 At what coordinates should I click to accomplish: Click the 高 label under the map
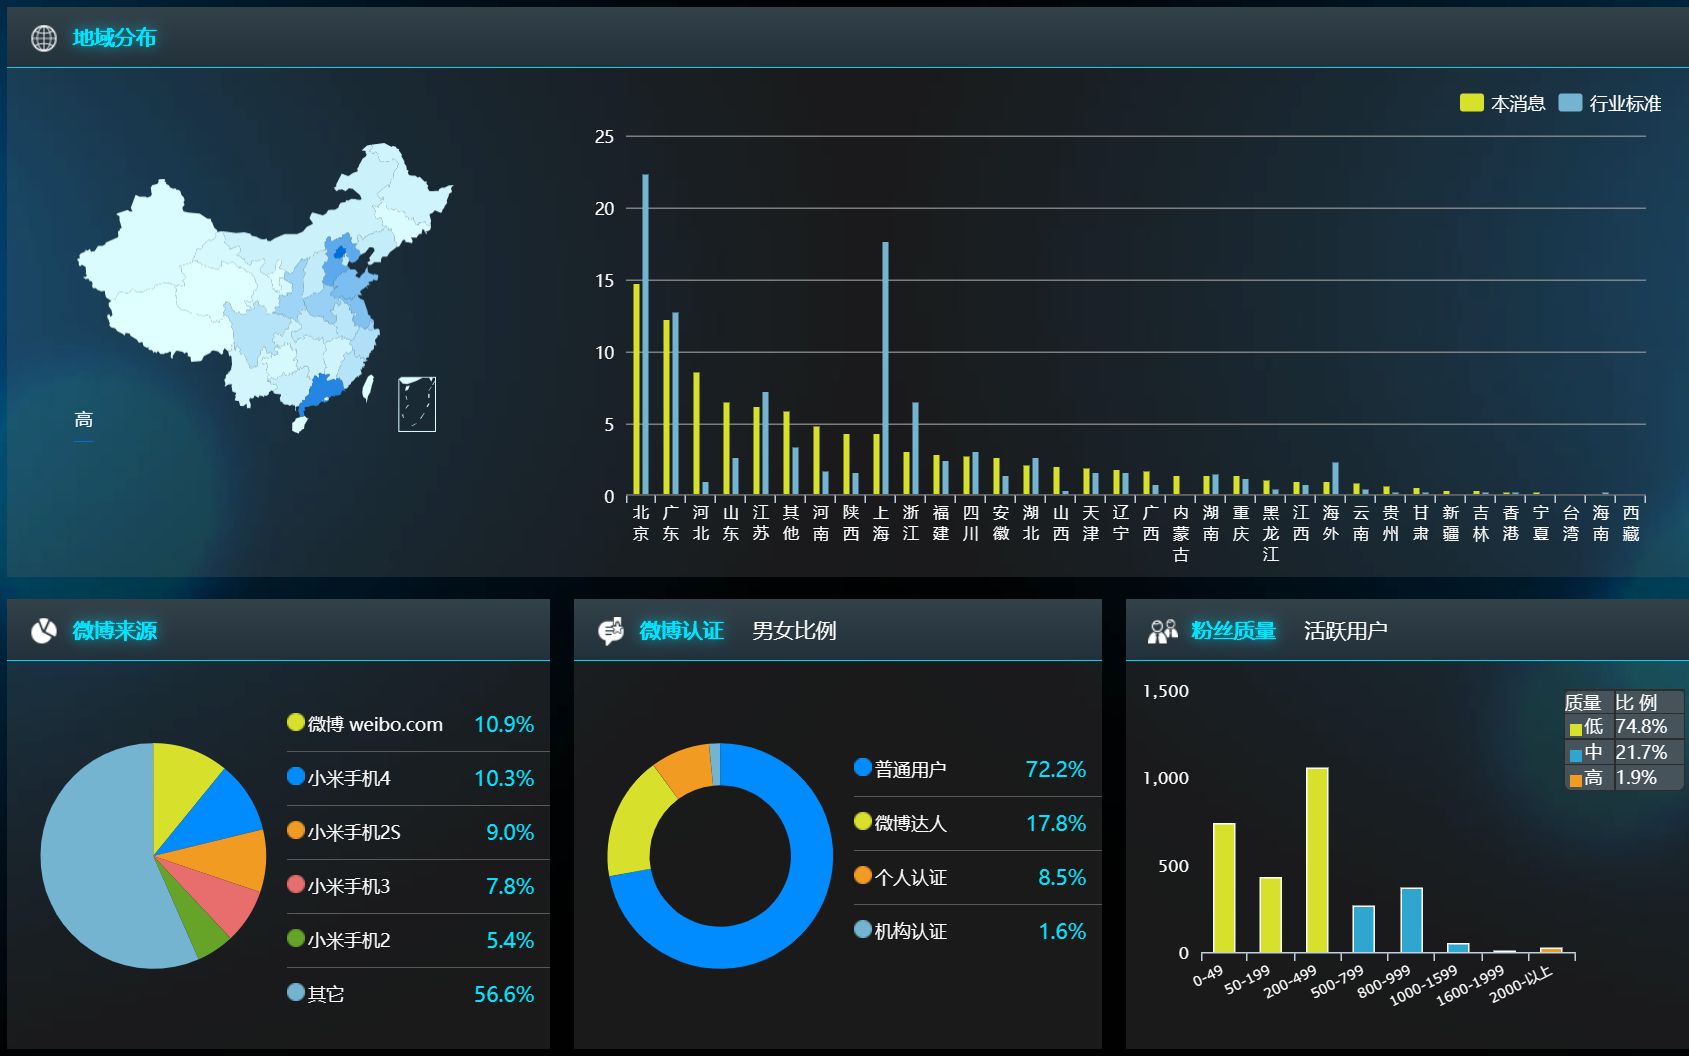[84, 420]
